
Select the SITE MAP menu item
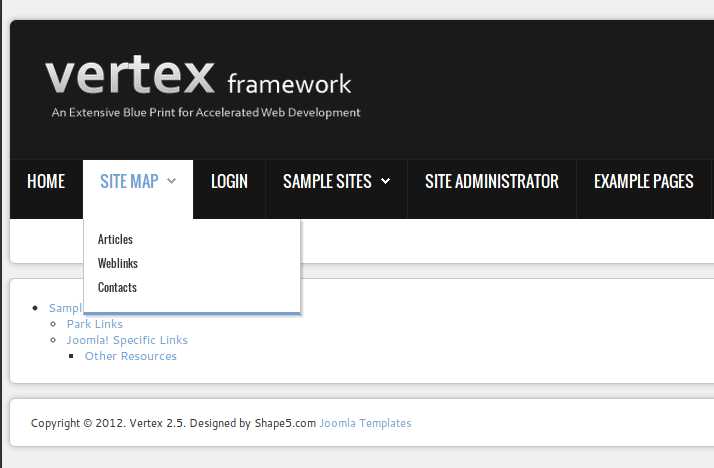click(129, 181)
